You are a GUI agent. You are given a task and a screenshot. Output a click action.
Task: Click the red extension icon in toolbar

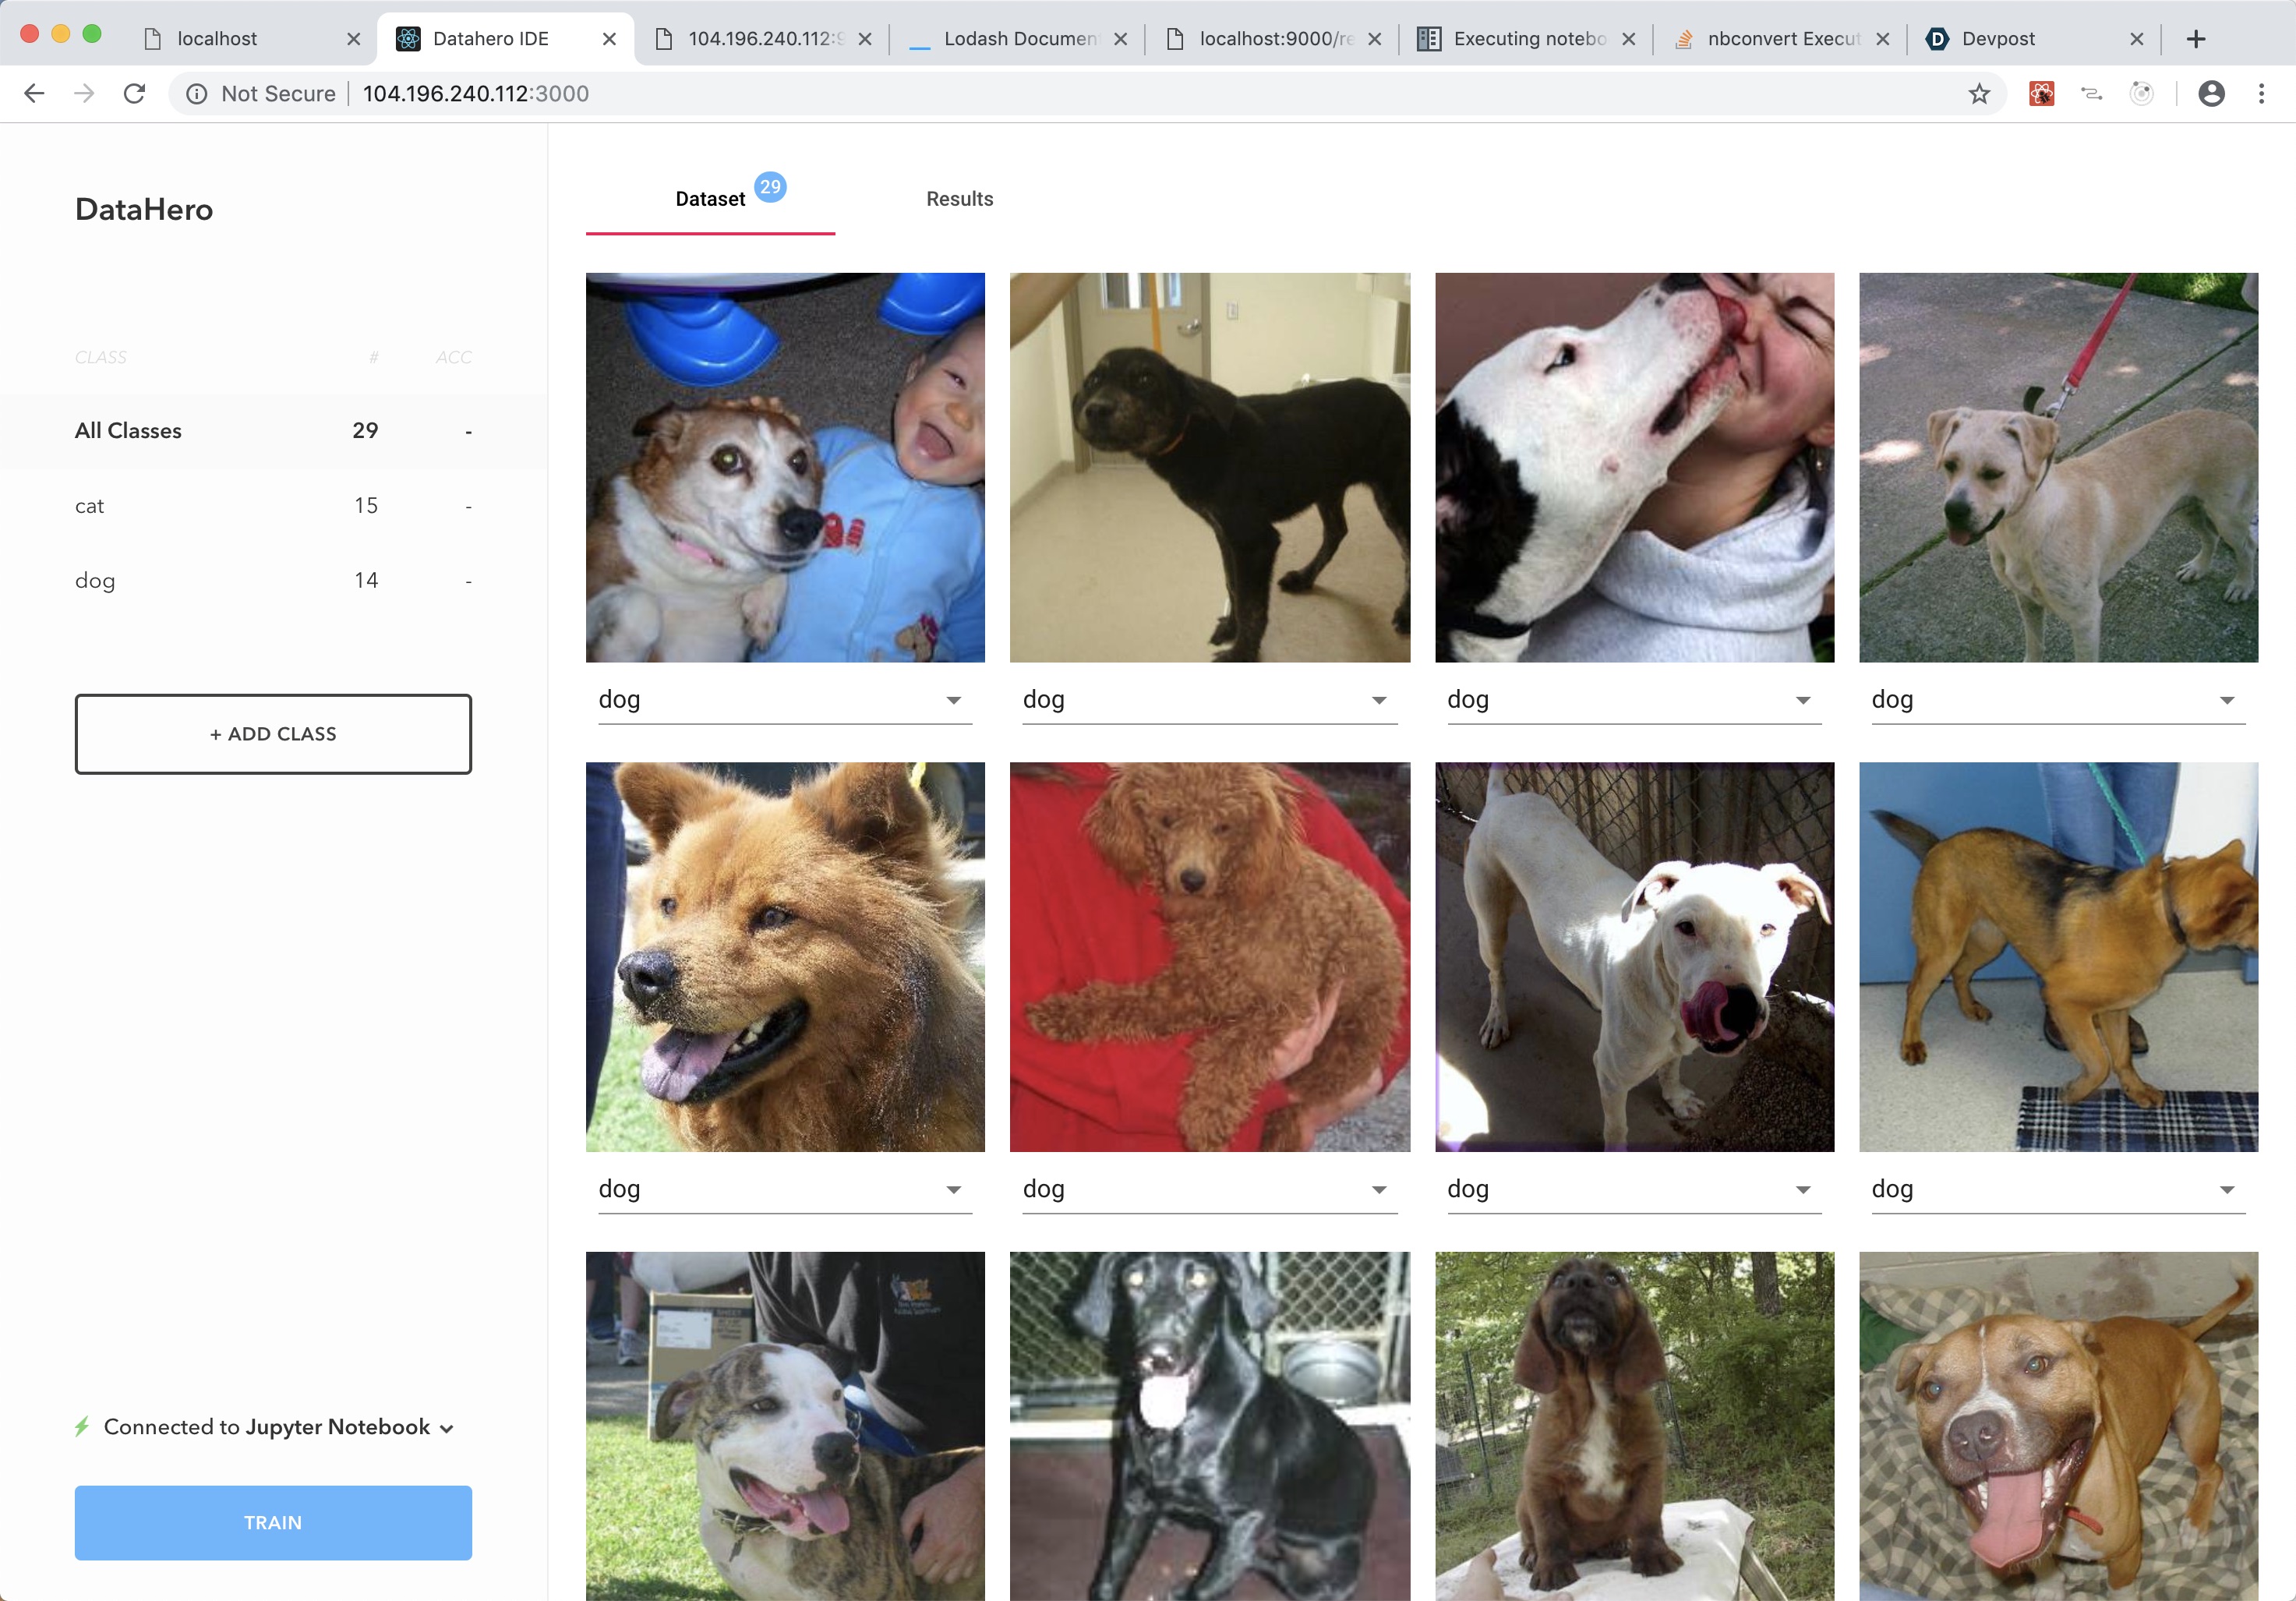click(2041, 94)
